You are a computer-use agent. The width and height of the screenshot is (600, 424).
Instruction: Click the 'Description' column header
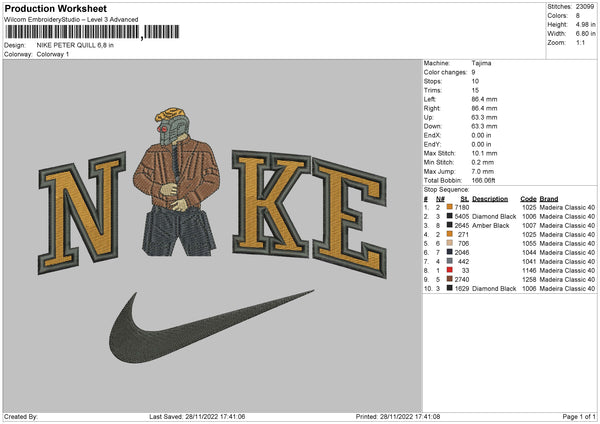pyautogui.click(x=490, y=199)
